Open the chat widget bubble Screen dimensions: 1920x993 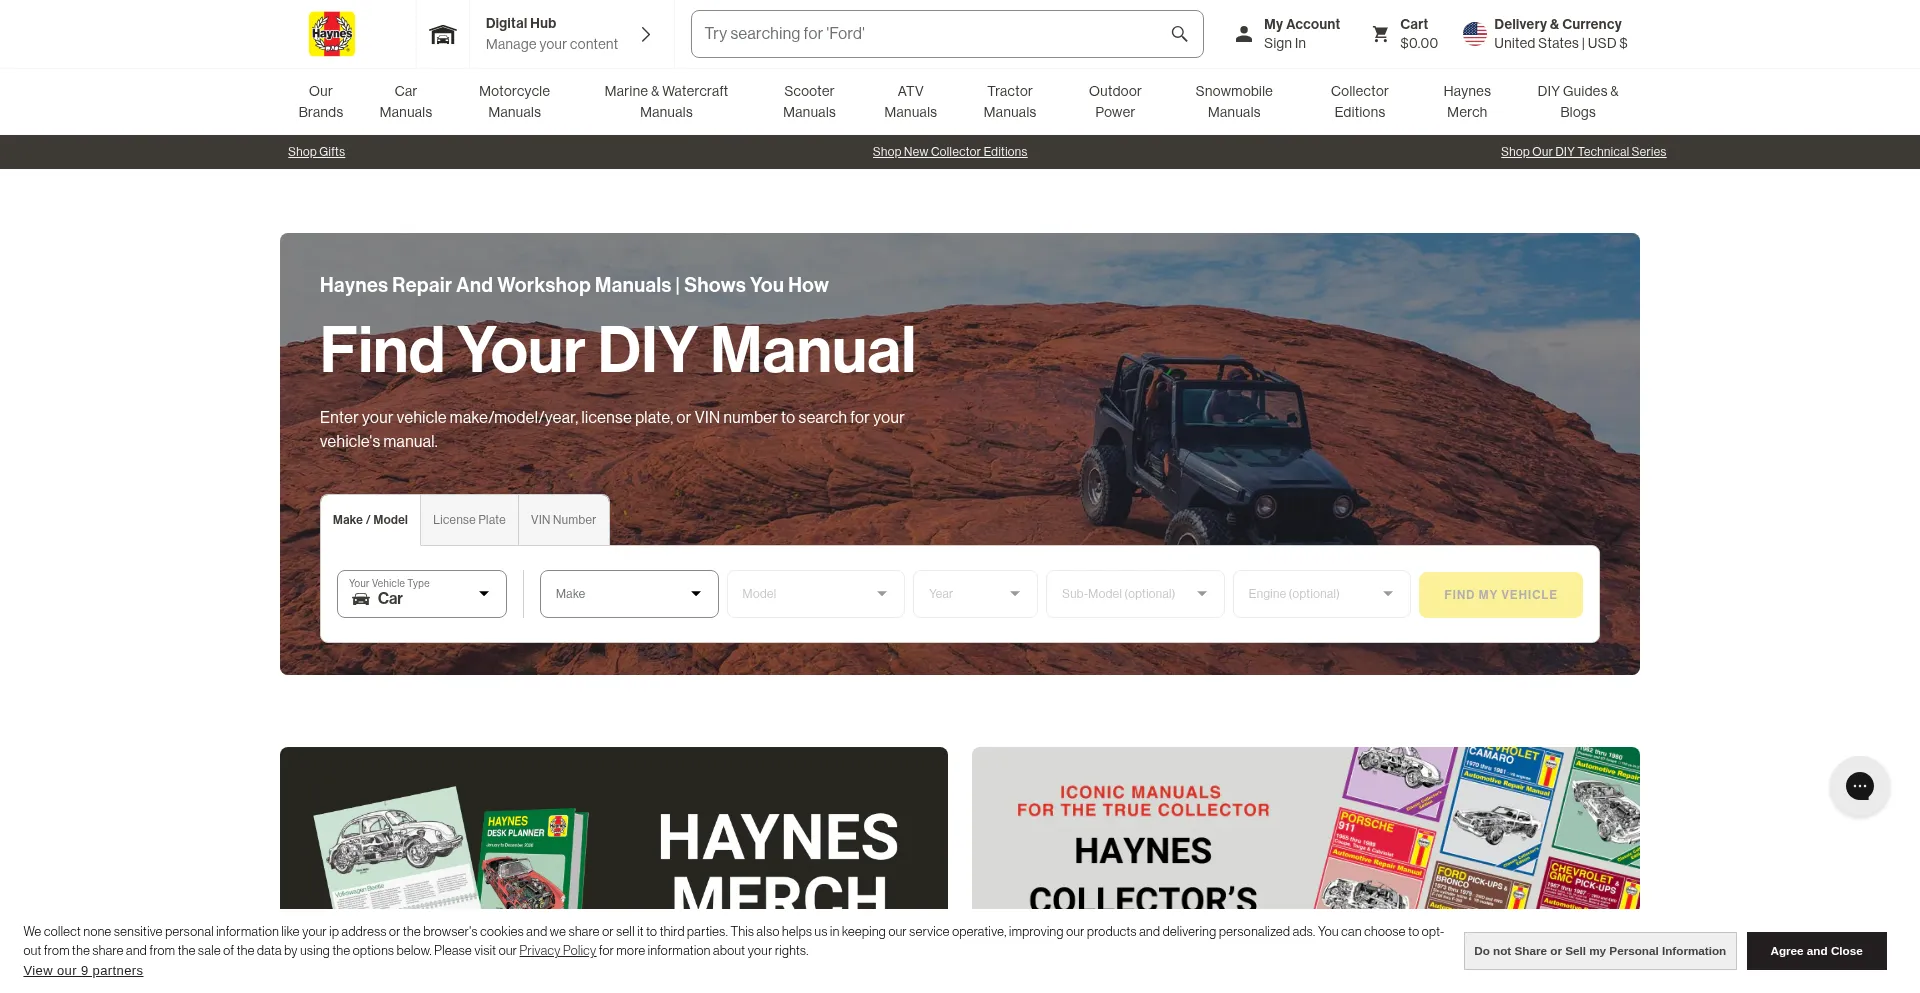click(x=1859, y=786)
